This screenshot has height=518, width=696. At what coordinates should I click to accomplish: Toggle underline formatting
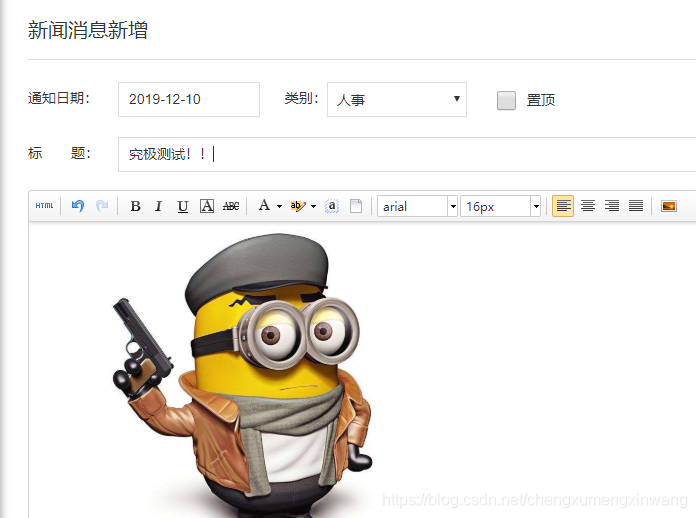click(x=182, y=206)
